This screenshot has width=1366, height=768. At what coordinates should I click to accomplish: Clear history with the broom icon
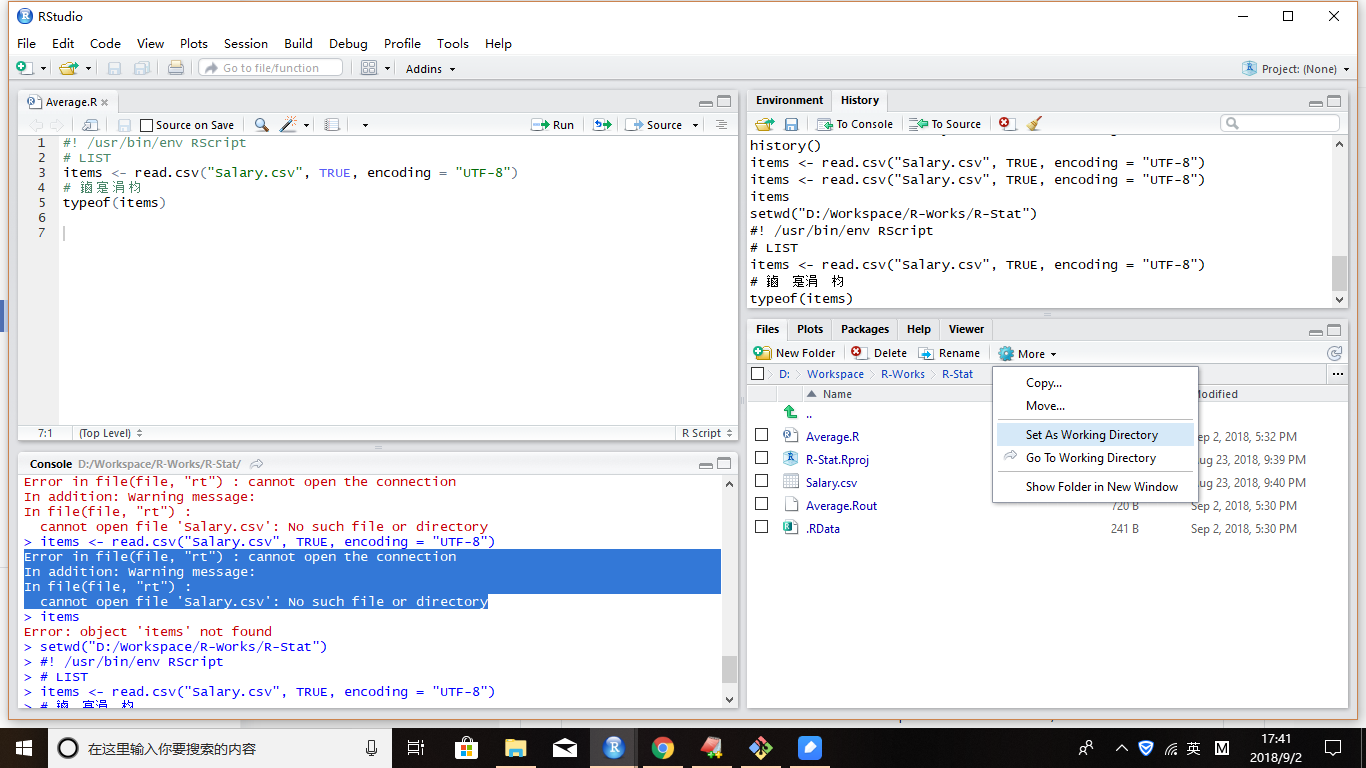point(1034,124)
